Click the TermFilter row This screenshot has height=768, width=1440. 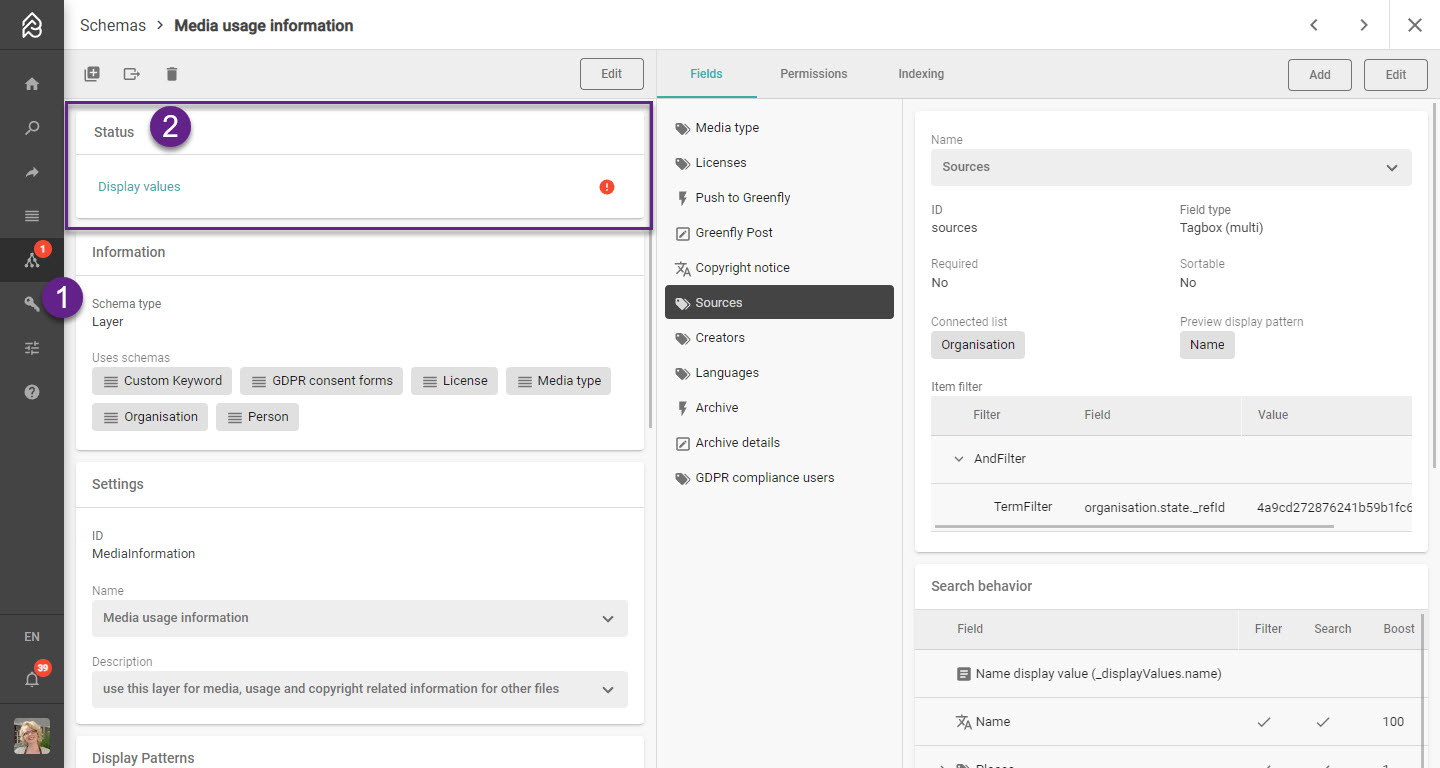[x=1171, y=507]
